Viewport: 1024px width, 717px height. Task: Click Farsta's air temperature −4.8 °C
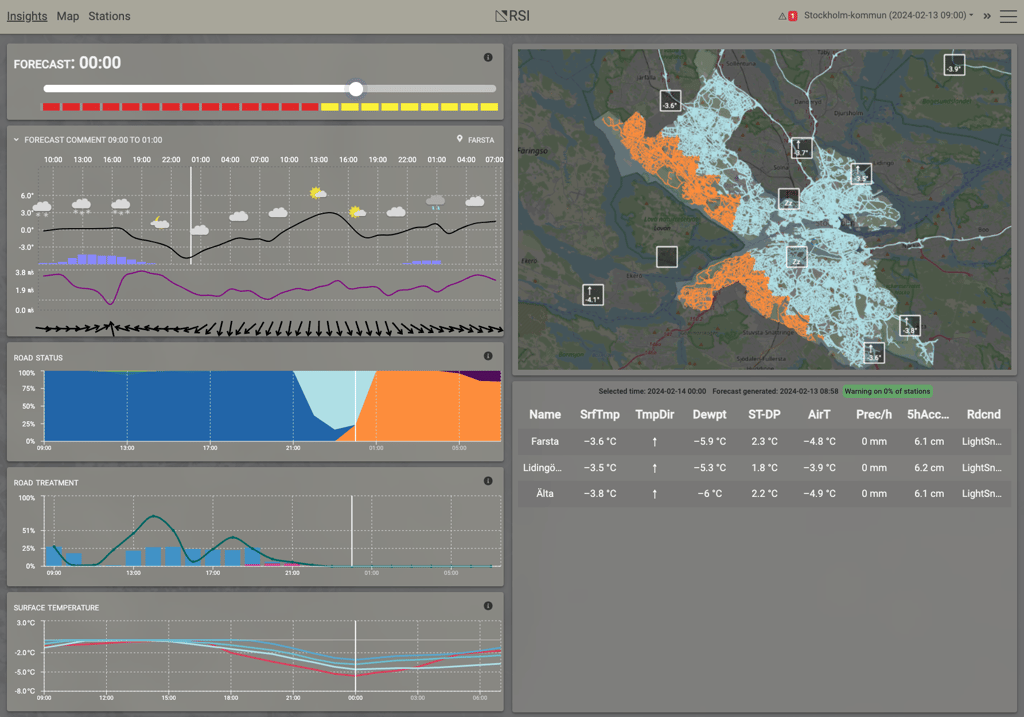(819, 441)
